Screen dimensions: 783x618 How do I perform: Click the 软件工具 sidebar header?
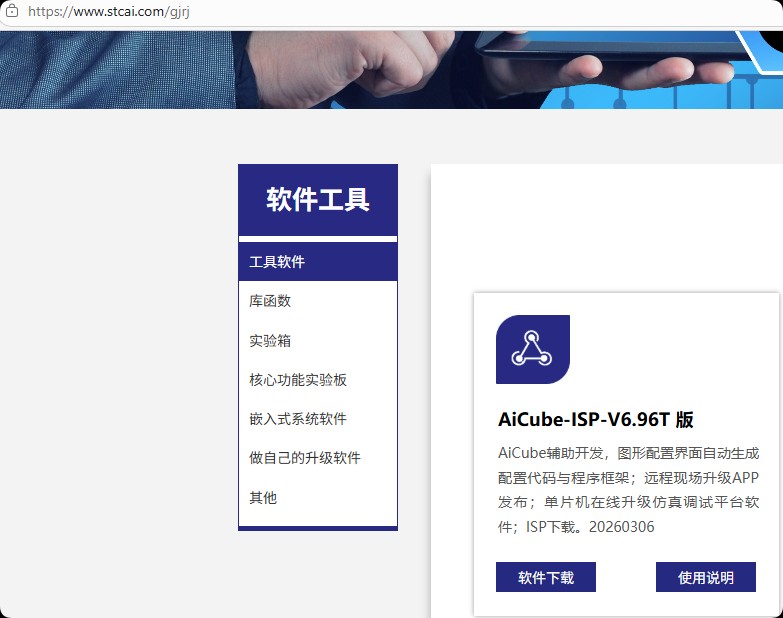point(318,200)
